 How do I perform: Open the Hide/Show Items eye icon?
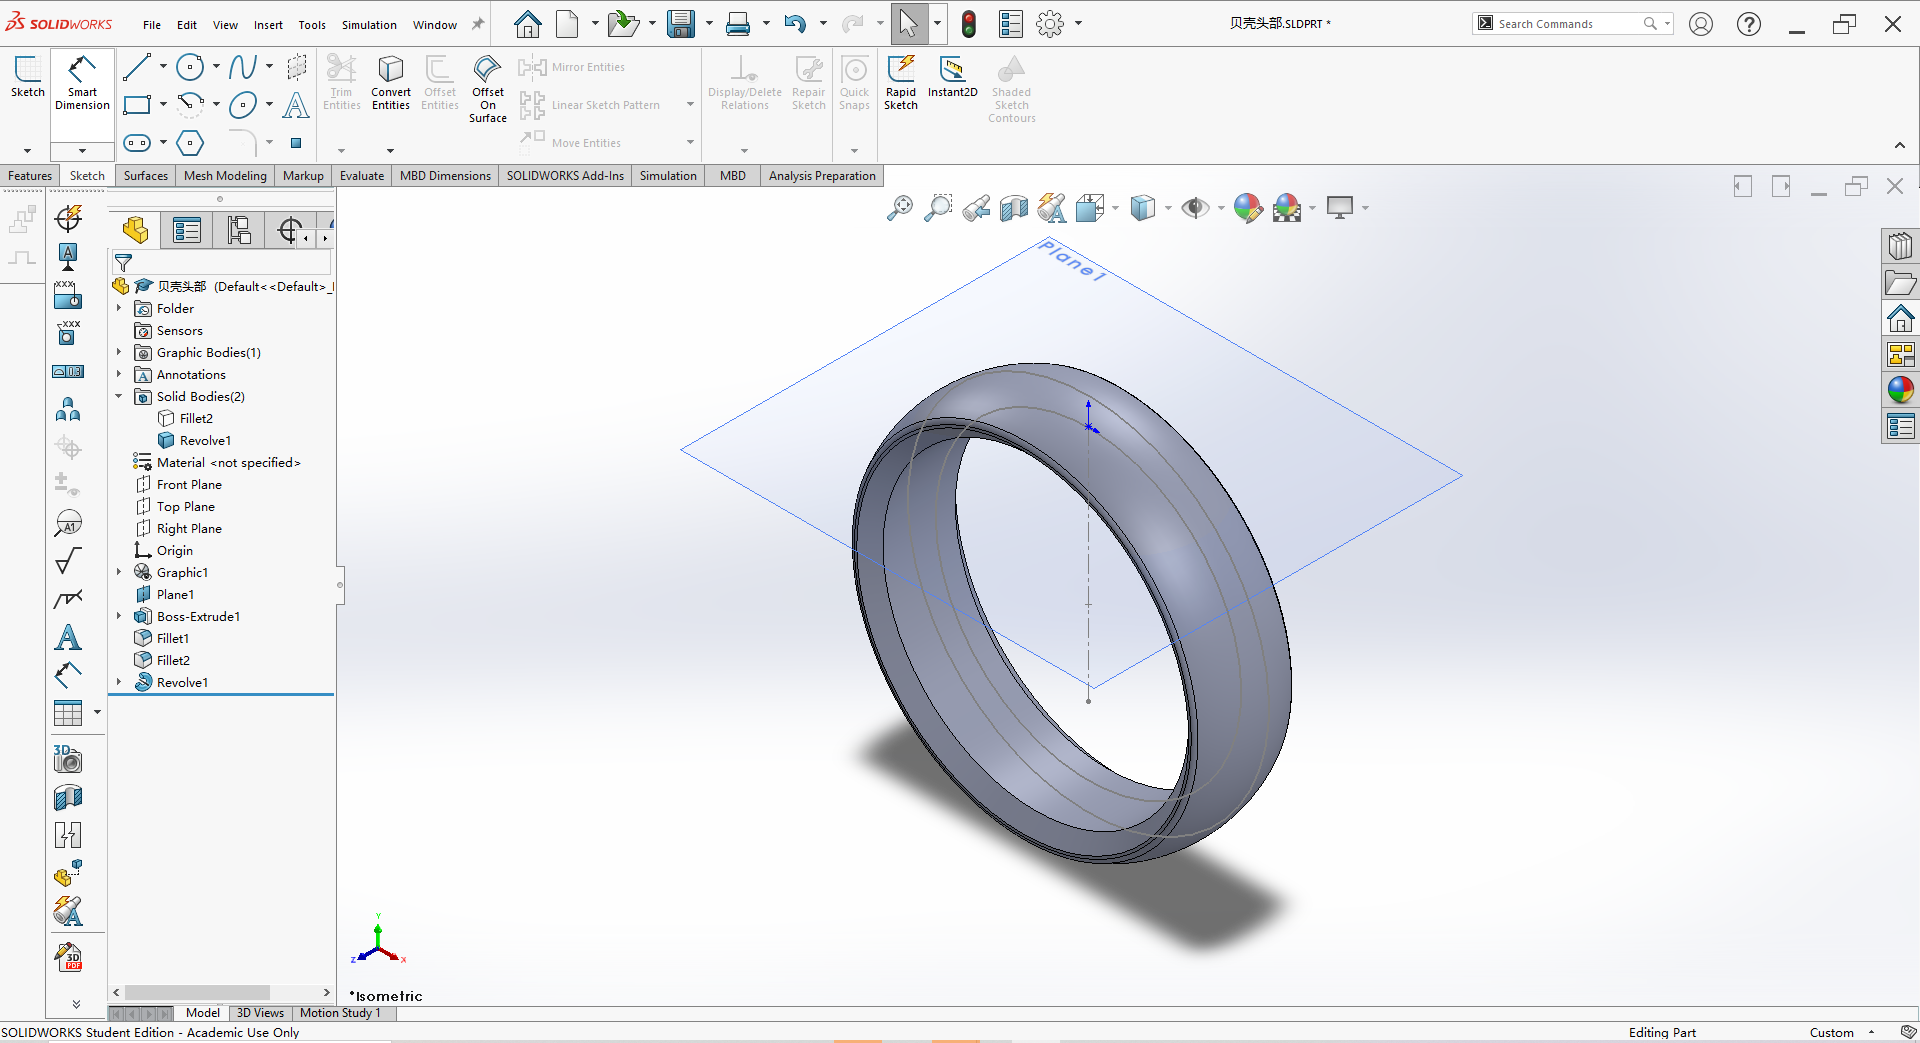(x=1196, y=207)
